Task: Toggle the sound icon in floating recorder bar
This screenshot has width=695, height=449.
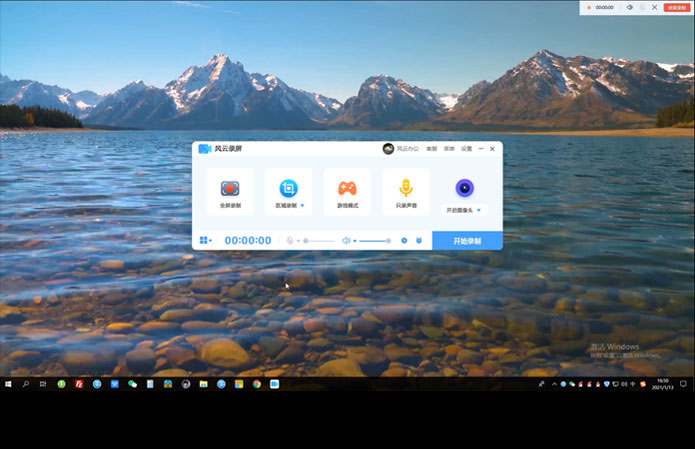Action: 629,8
